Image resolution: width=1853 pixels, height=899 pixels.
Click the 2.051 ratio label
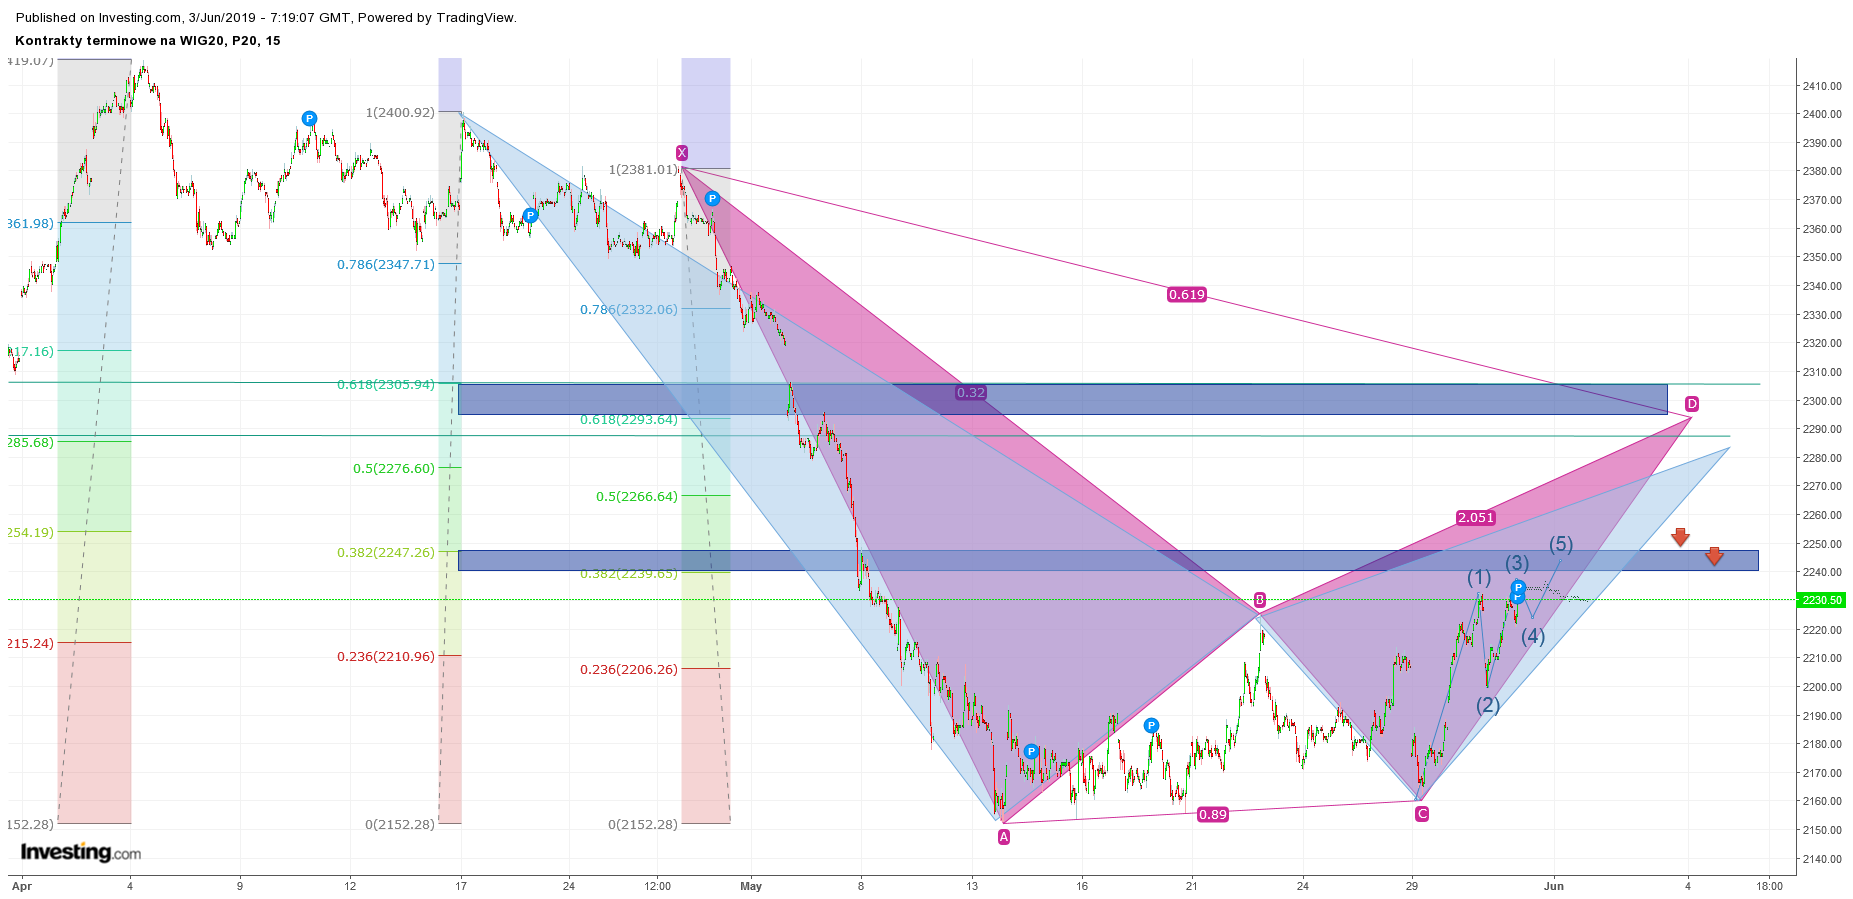[1476, 518]
